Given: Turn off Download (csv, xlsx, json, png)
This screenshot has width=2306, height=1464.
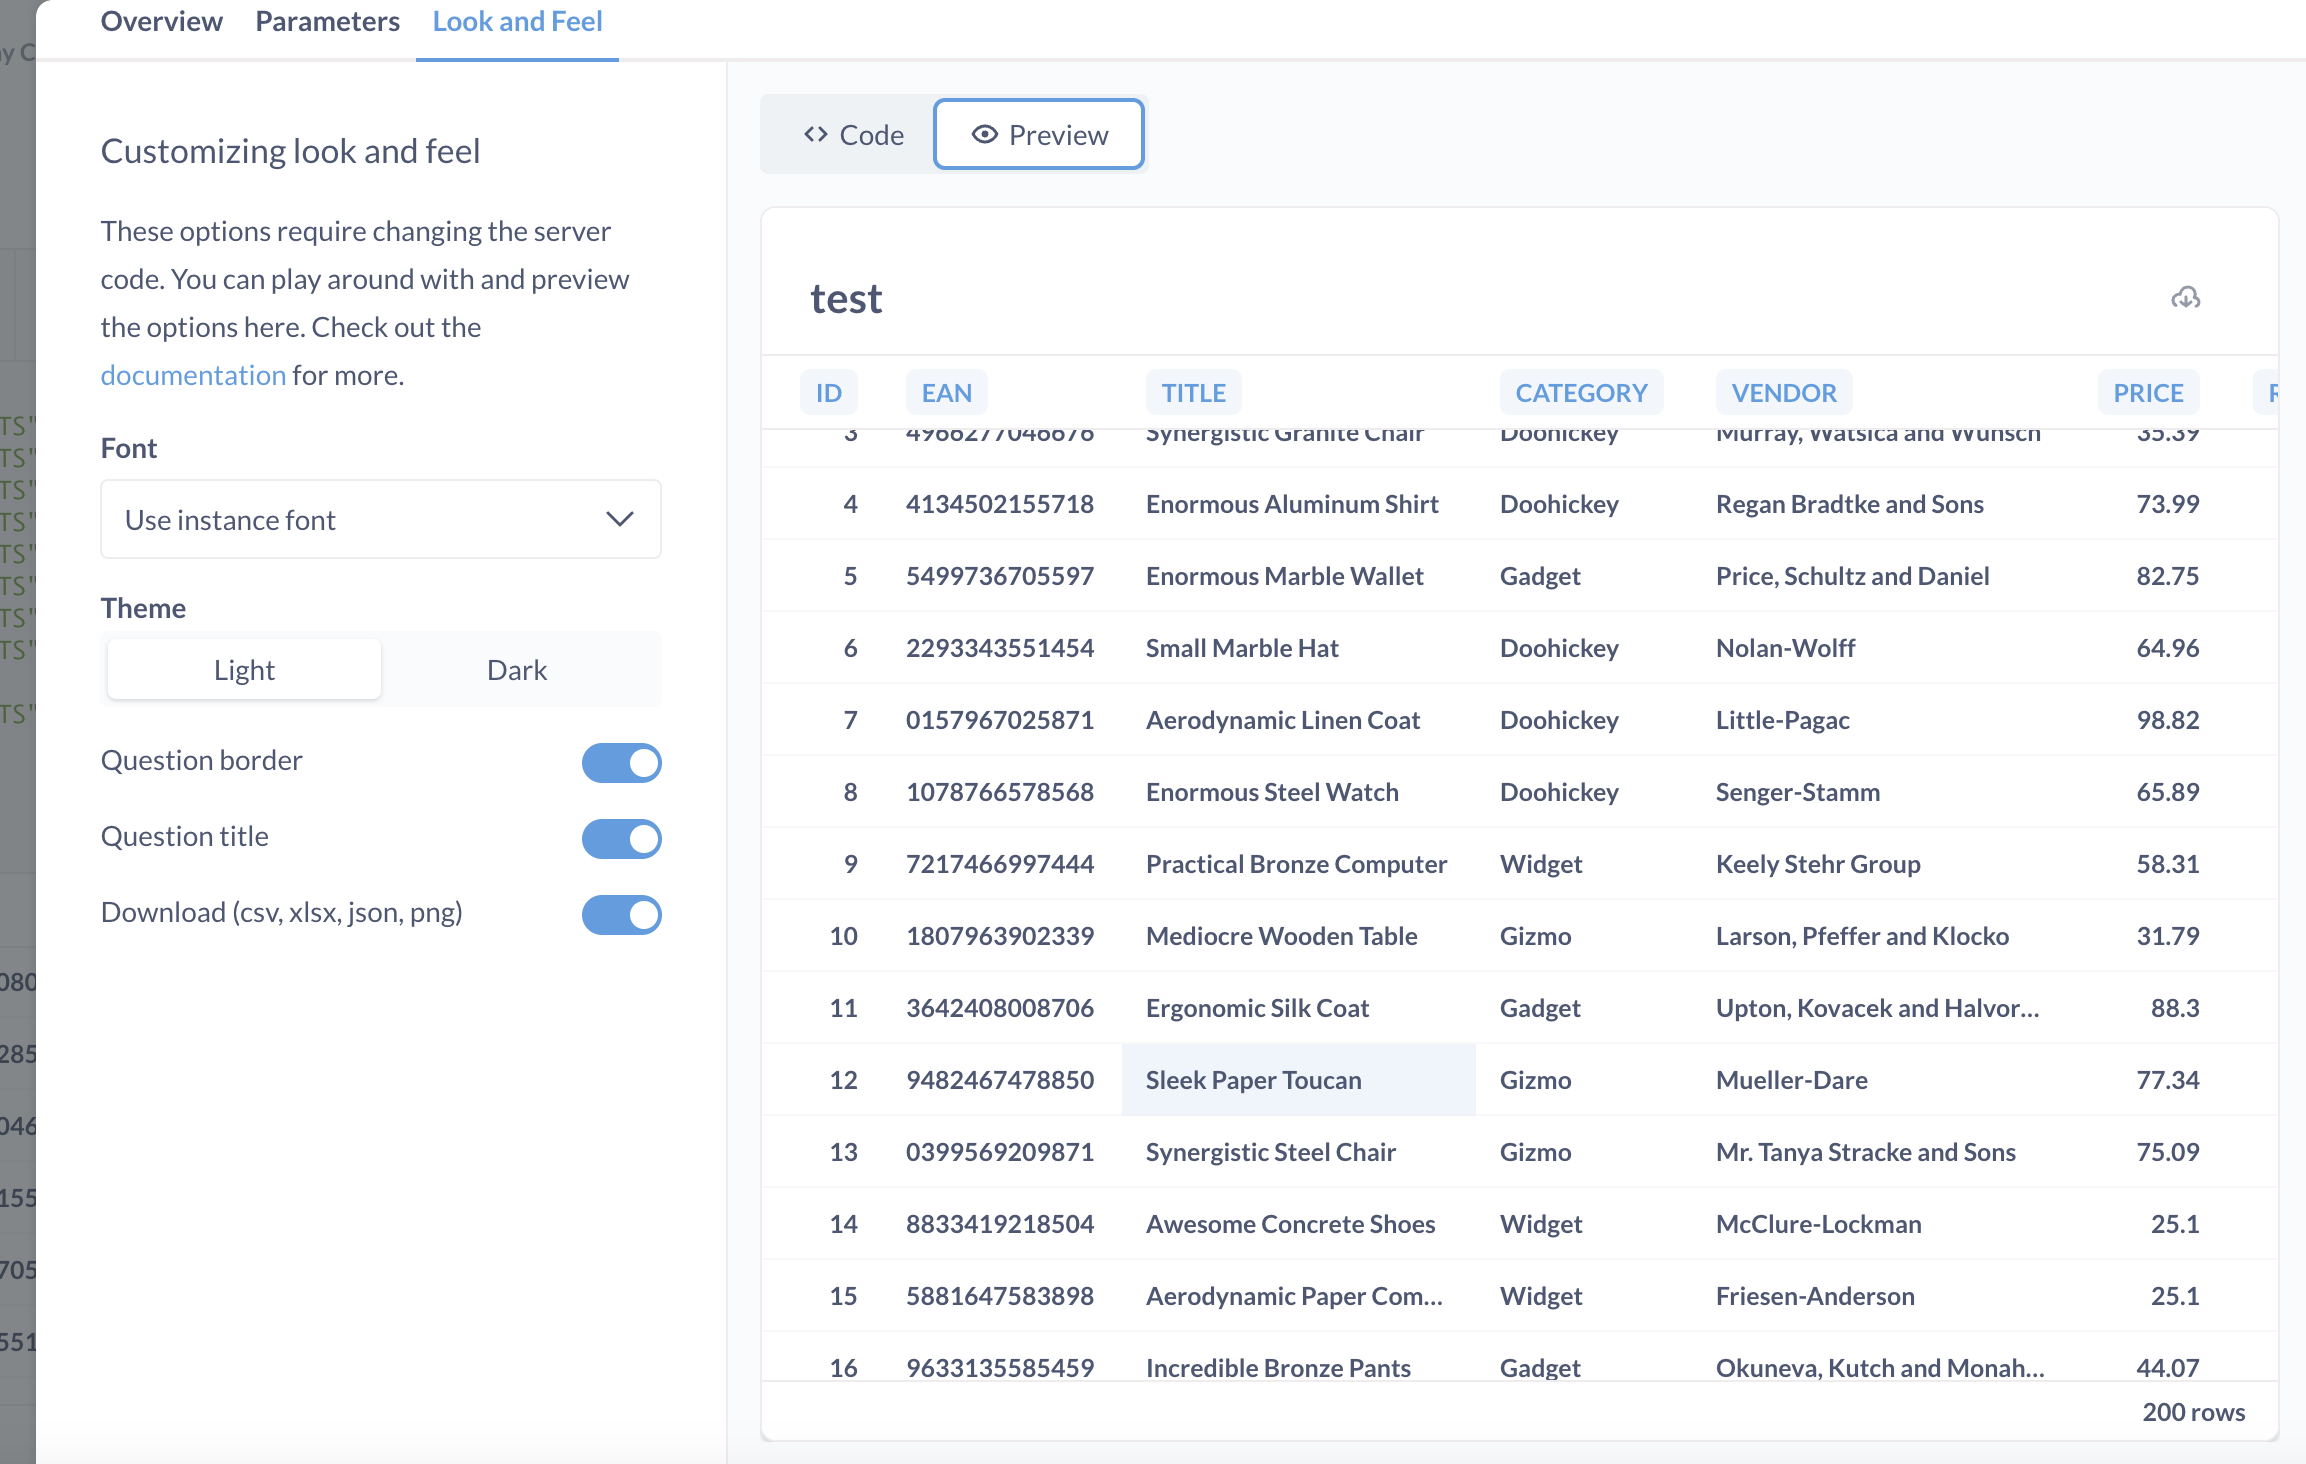Looking at the screenshot, I should pos(621,914).
